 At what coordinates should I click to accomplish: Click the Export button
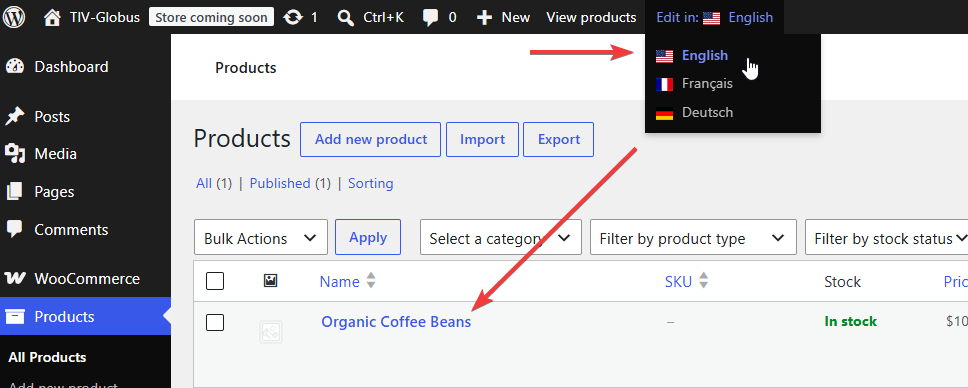point(559,140)
